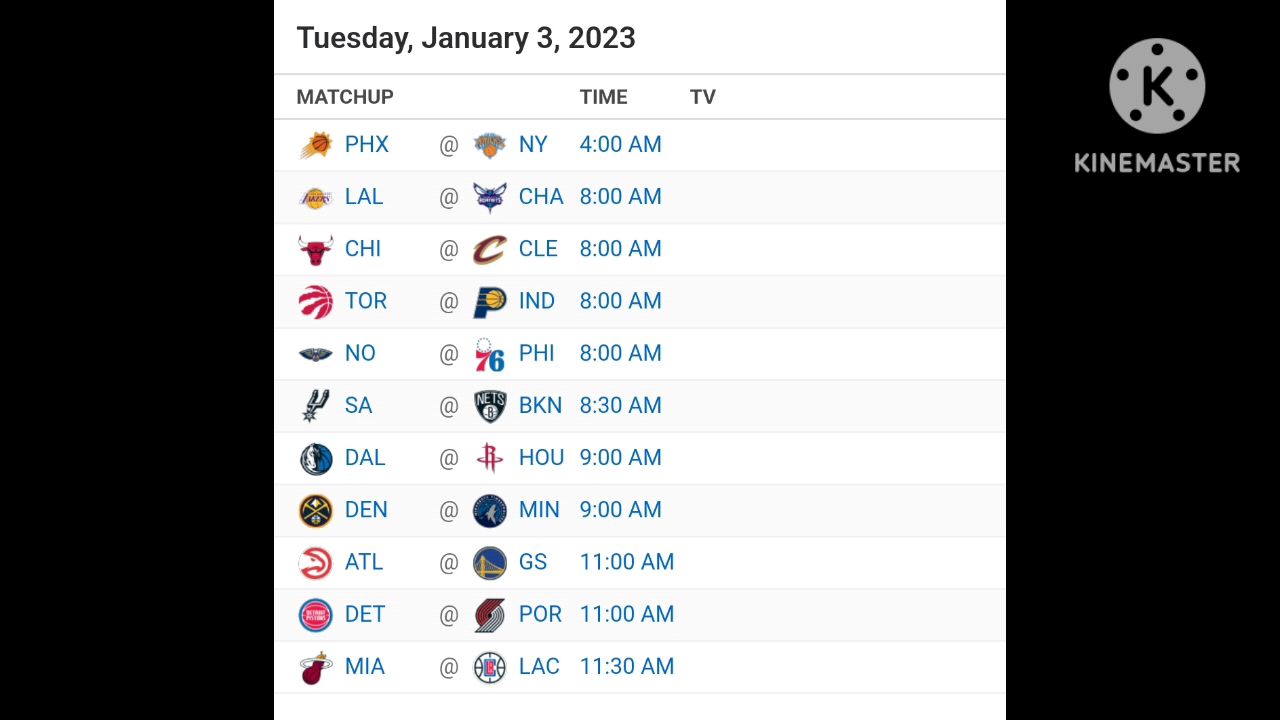Click the Miami Heat logo
Screen dimensions: 1280x720
pos(316,667)
